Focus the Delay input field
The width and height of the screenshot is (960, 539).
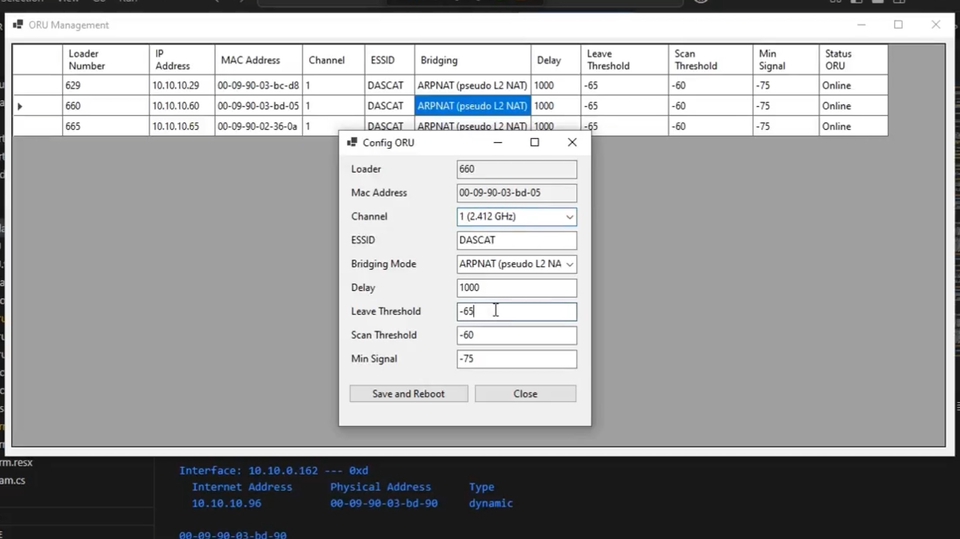(x=516, y=288)
